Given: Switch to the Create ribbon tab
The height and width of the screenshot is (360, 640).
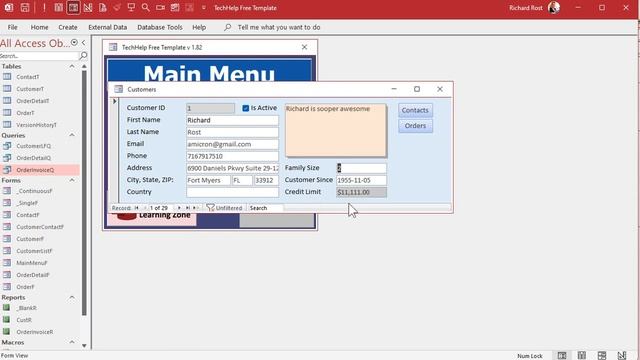Looking at the screenshot, I should pos(68,27).
